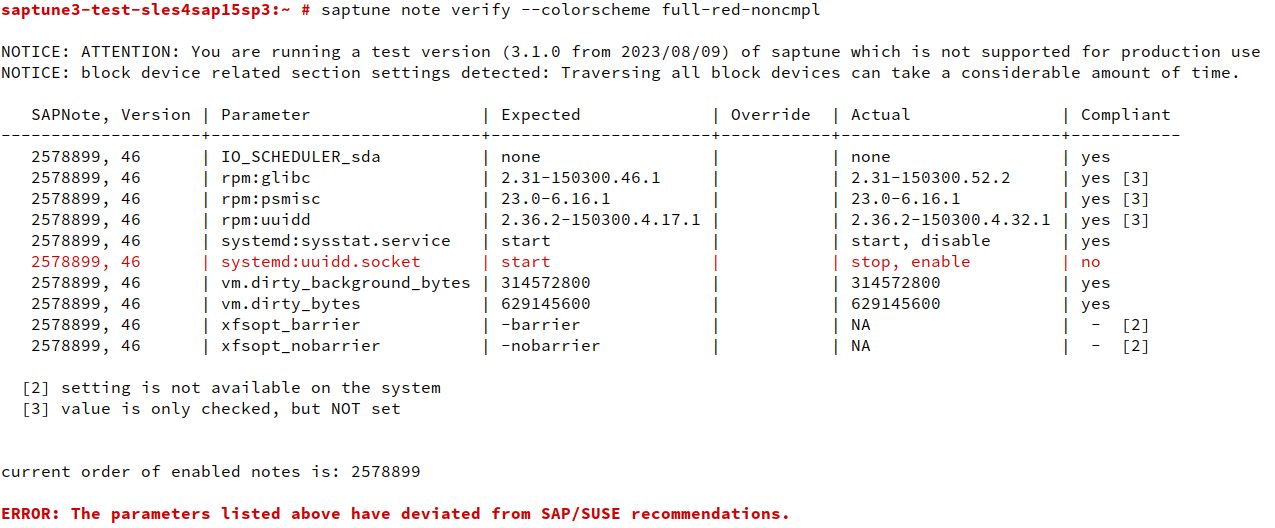
Task: Click the systemd:sysstat.service parameter
Action: pos(335,241)
